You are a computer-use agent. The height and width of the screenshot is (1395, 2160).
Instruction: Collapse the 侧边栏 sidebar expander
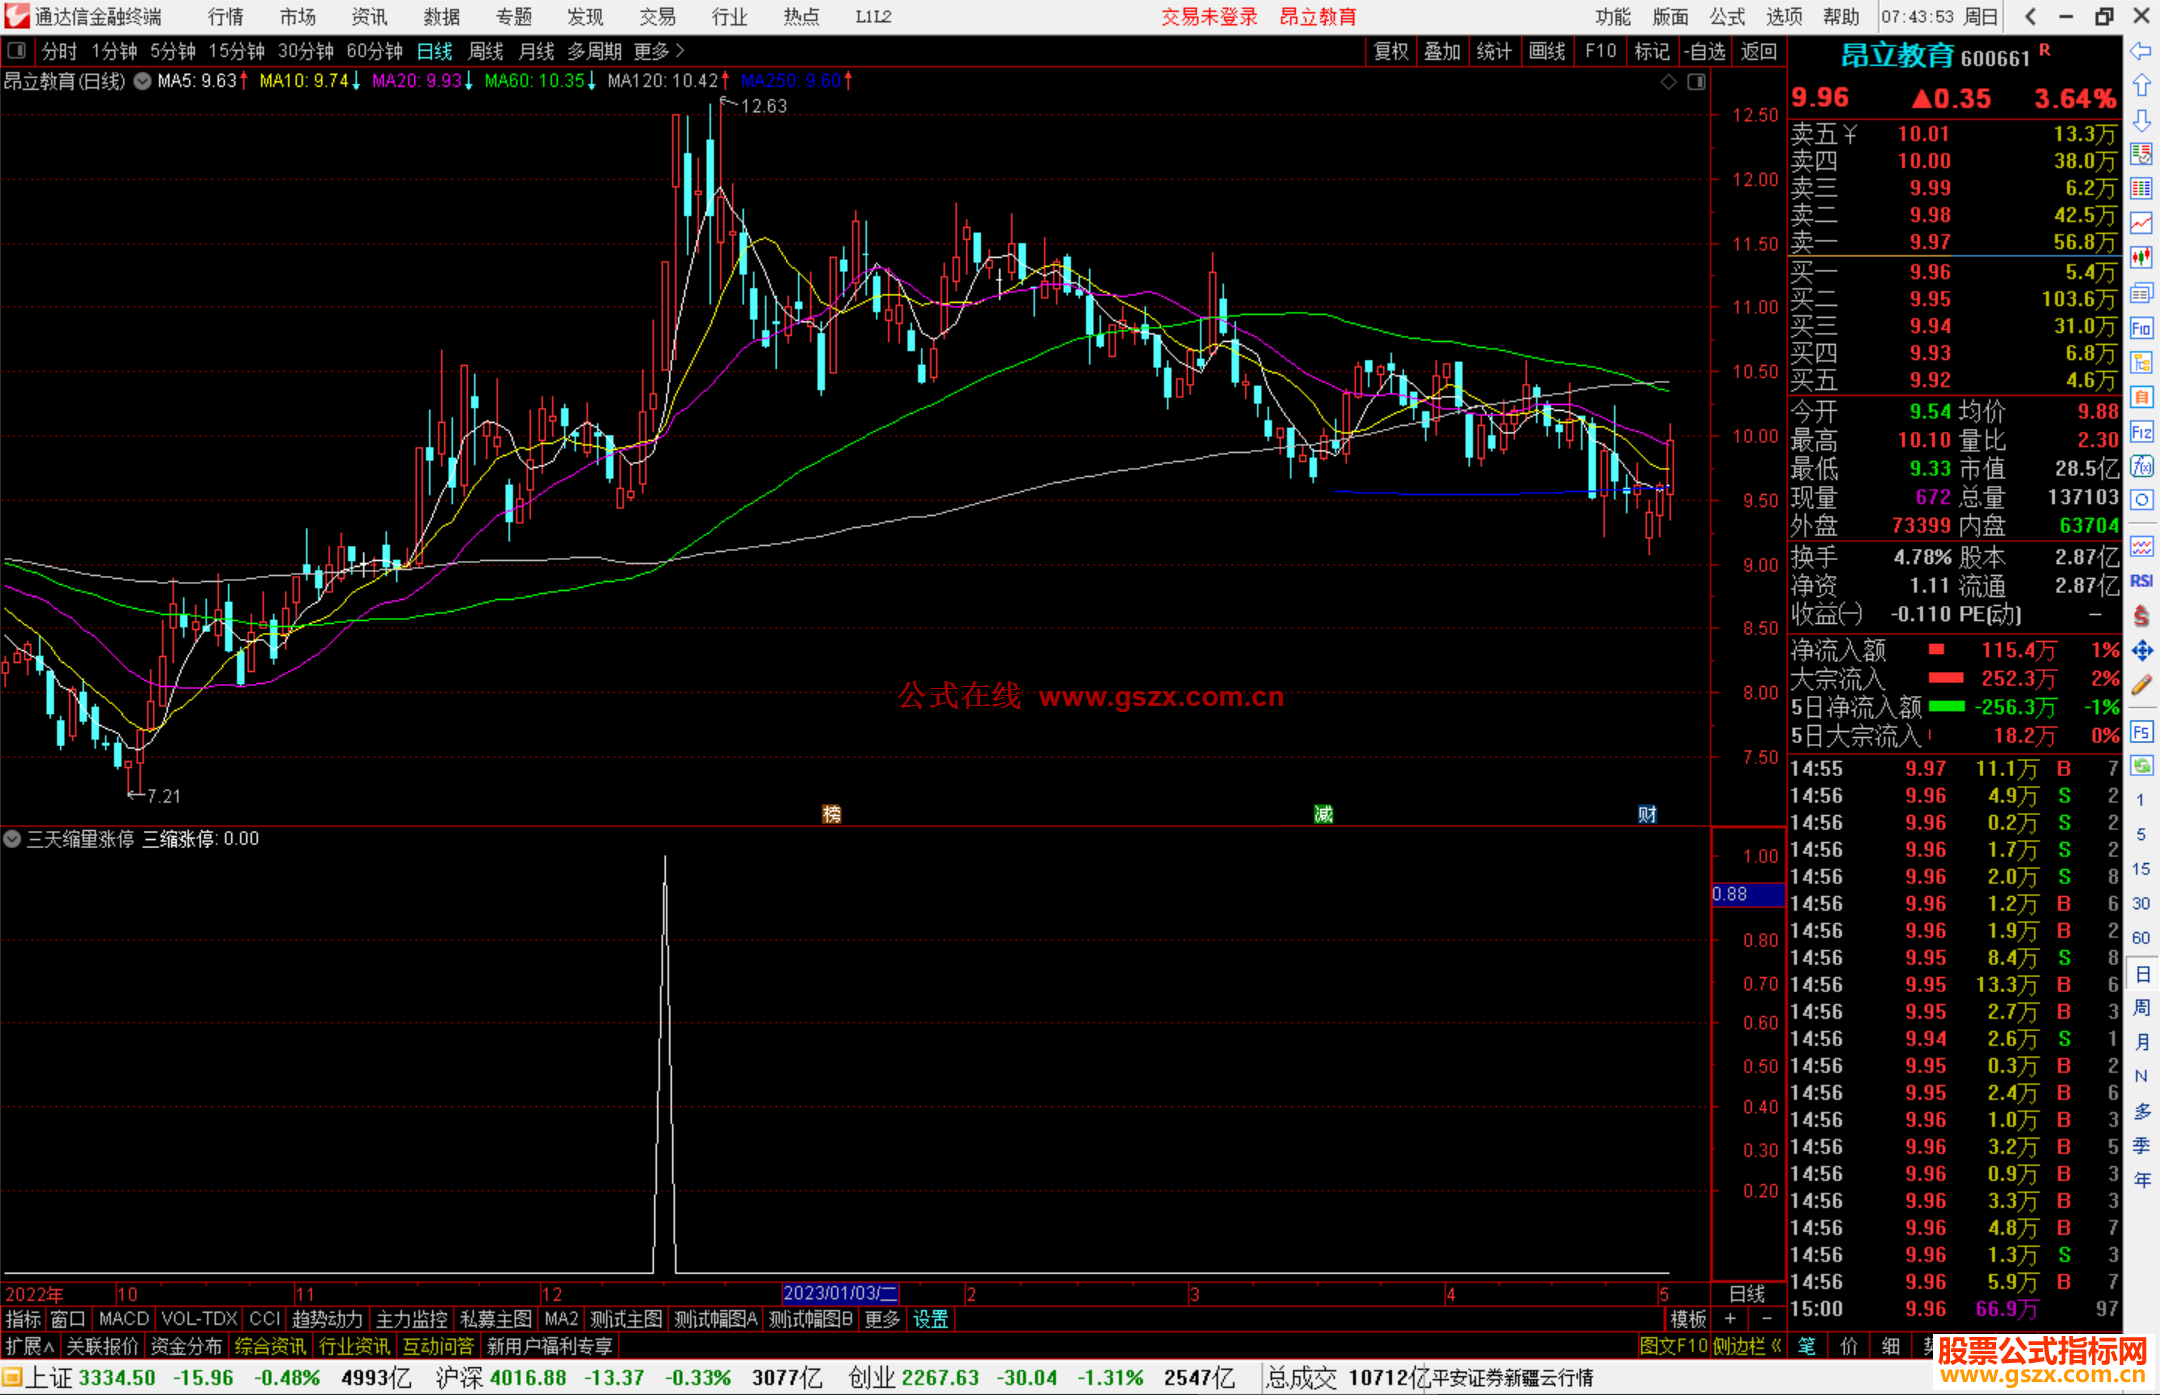(x=1749, y=1346)
